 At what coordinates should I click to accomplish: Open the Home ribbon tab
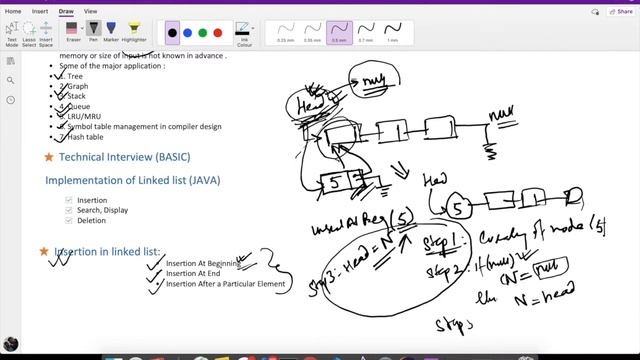pyautogui.click(x=13, y=11)
